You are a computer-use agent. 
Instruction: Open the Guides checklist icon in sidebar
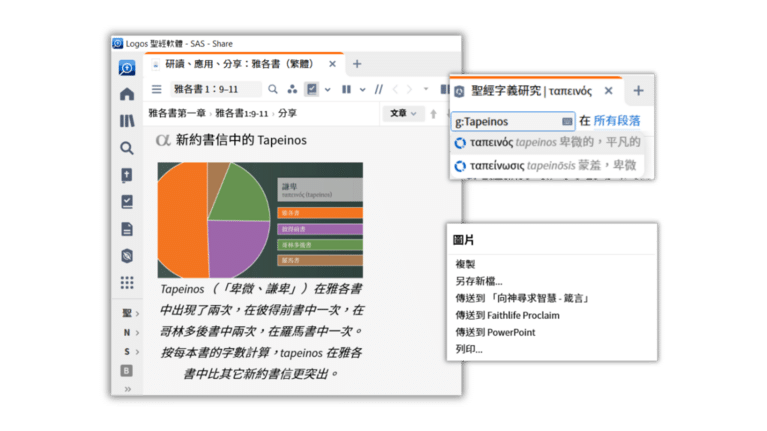point(127,202)
